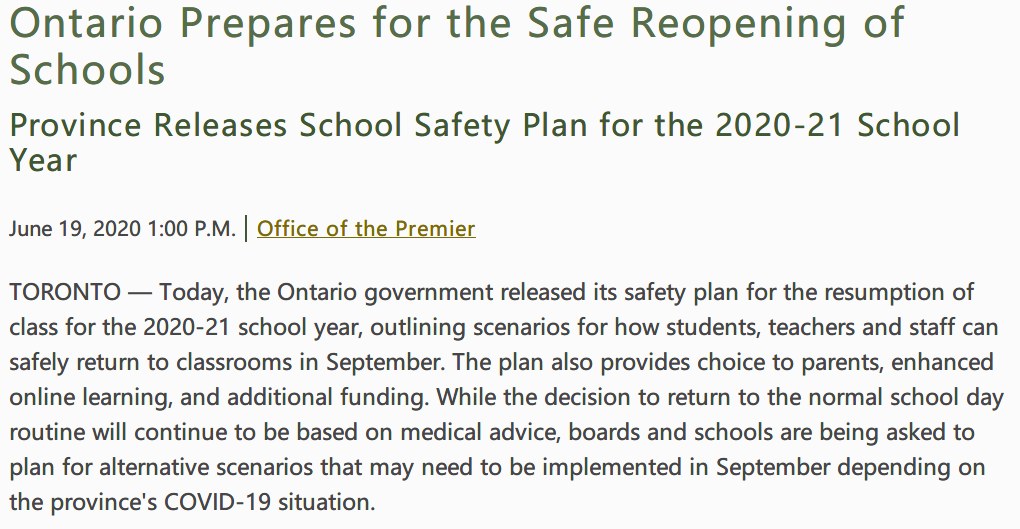Click the word 'Schools' in the headline

pos(87,69)
